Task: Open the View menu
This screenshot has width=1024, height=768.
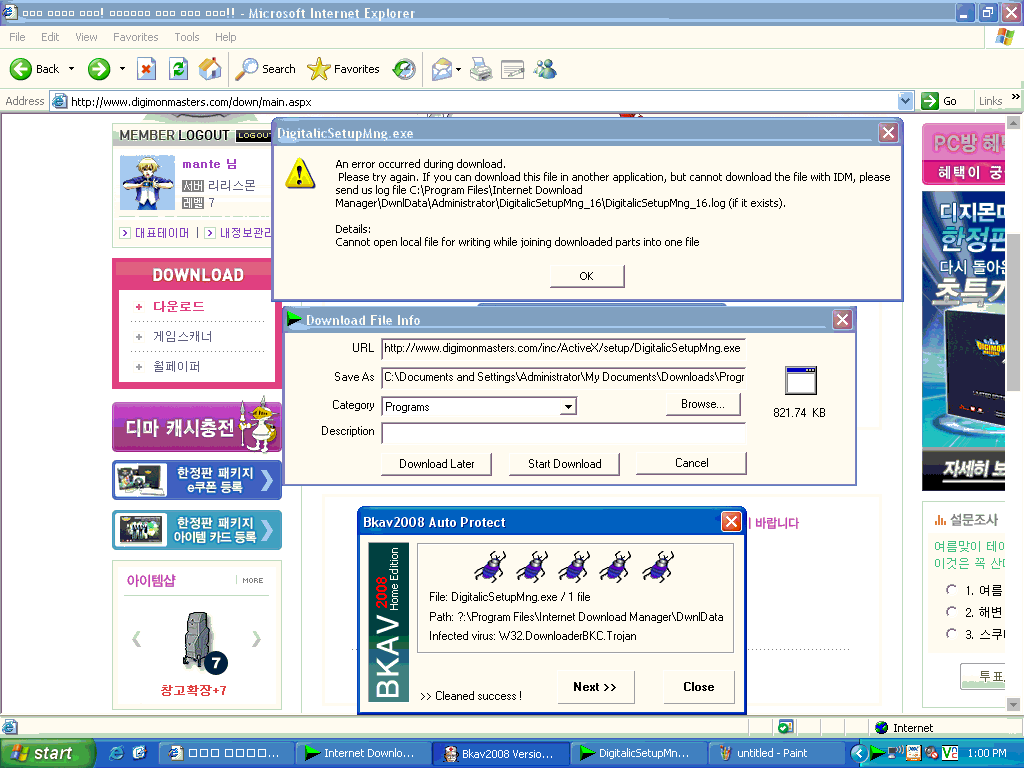Action: (x=86, y=37)
